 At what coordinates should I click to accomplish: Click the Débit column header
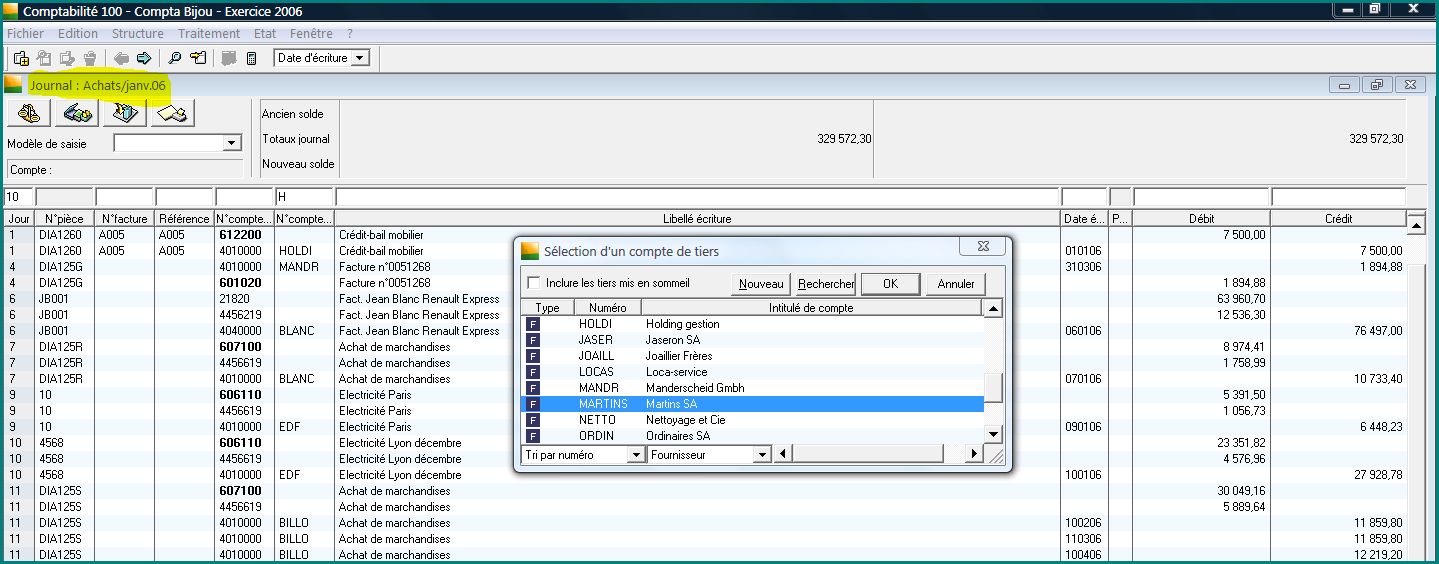(1201, 219)
